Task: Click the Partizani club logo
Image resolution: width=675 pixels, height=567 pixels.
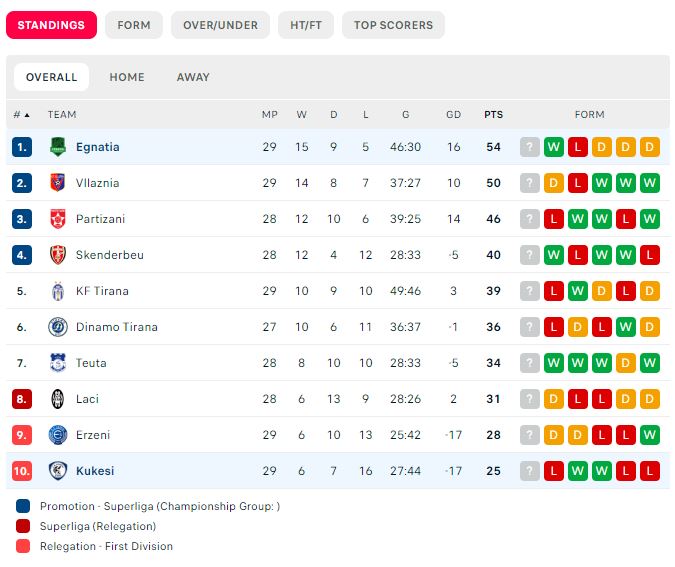Action: (x=58, y=219)
